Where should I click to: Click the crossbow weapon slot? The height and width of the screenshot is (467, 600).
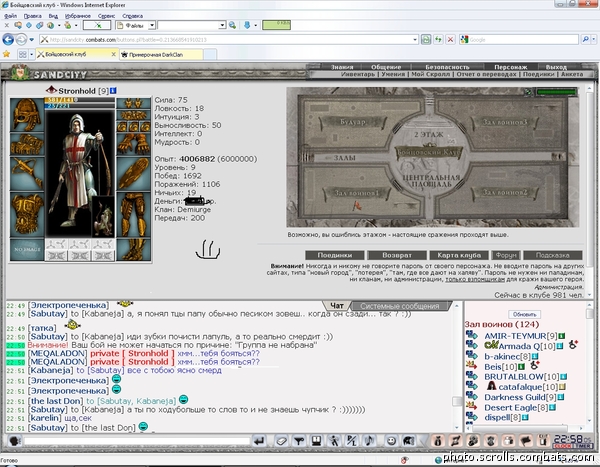(x=27, y=174)
